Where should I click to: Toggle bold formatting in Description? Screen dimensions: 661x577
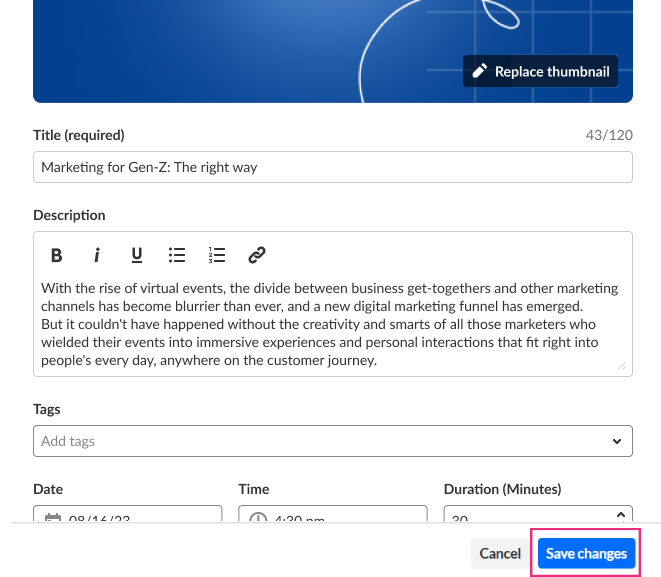point(56,255)
